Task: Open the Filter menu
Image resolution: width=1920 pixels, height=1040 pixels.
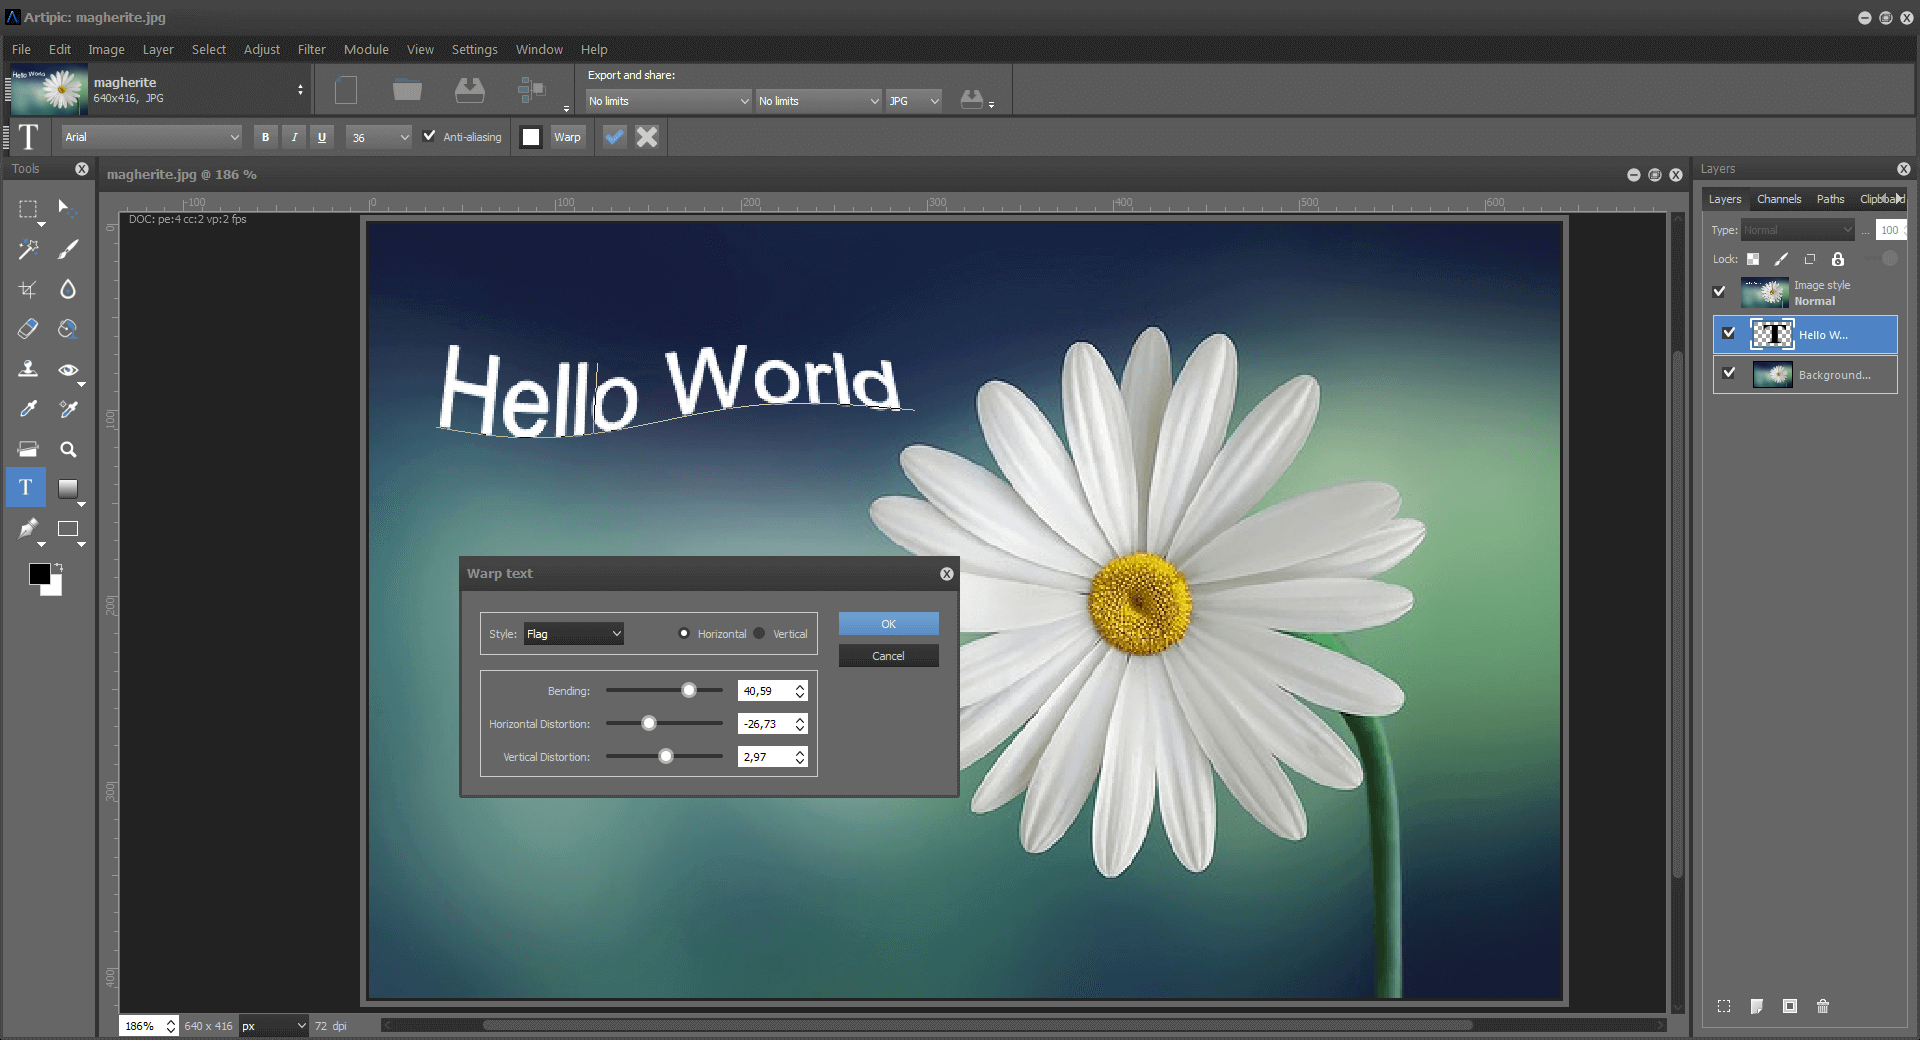Action: pyautogui.click(x=311, y=49)
